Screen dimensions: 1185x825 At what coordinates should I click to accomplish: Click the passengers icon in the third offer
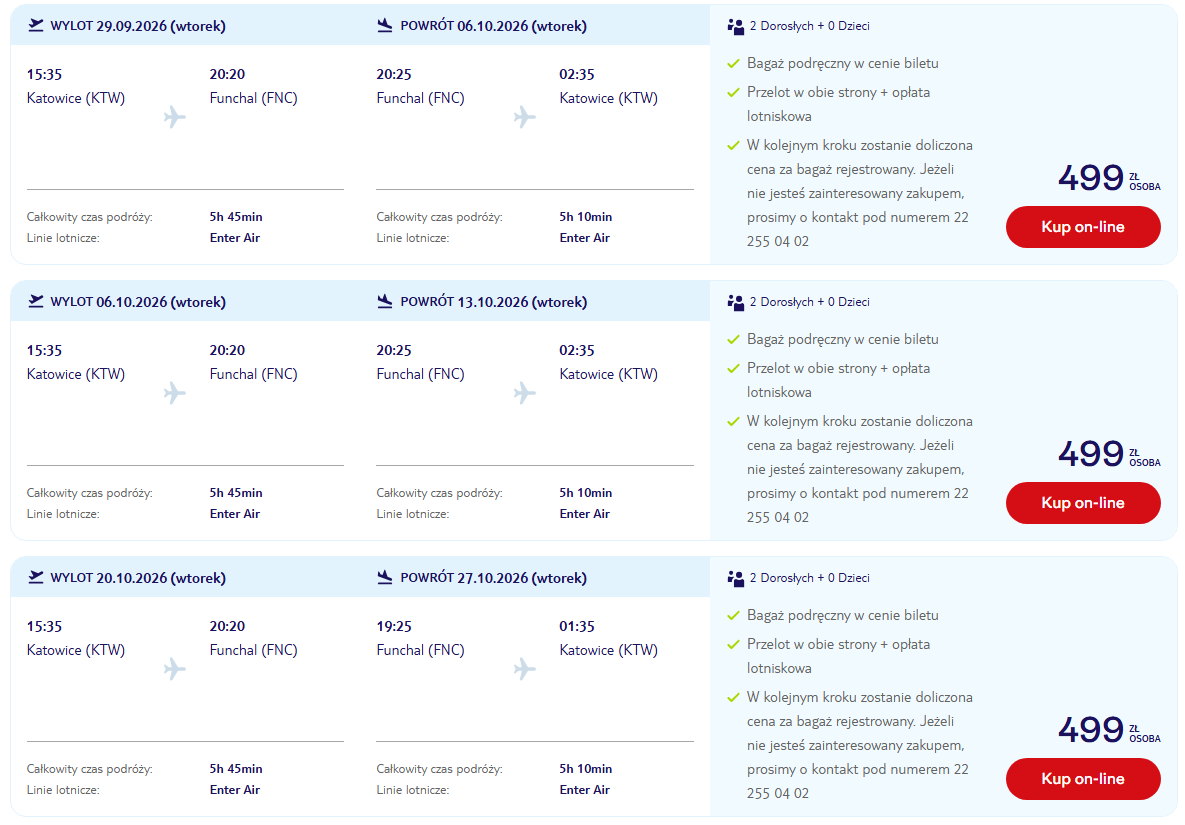click(735, 578)
